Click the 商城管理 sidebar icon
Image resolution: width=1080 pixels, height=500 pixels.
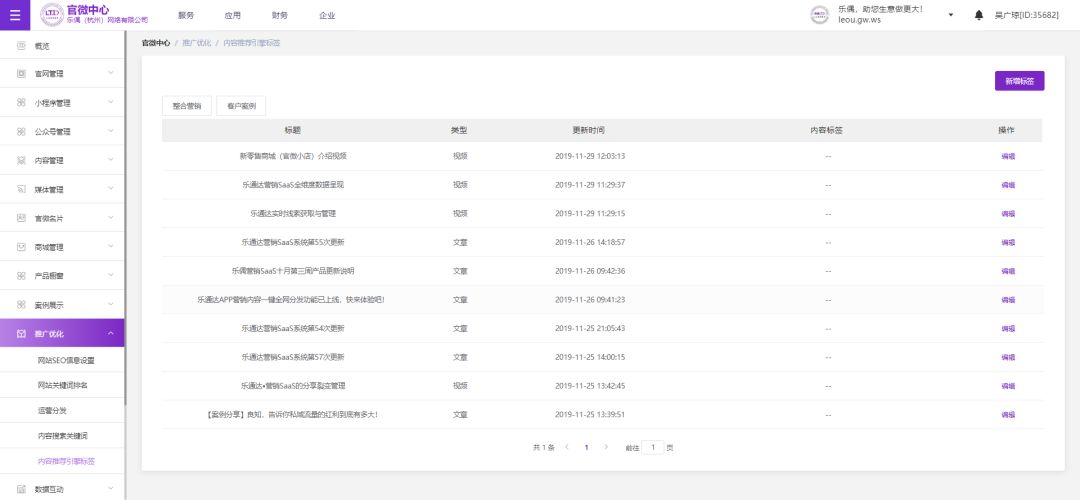[x=21, y=247]
